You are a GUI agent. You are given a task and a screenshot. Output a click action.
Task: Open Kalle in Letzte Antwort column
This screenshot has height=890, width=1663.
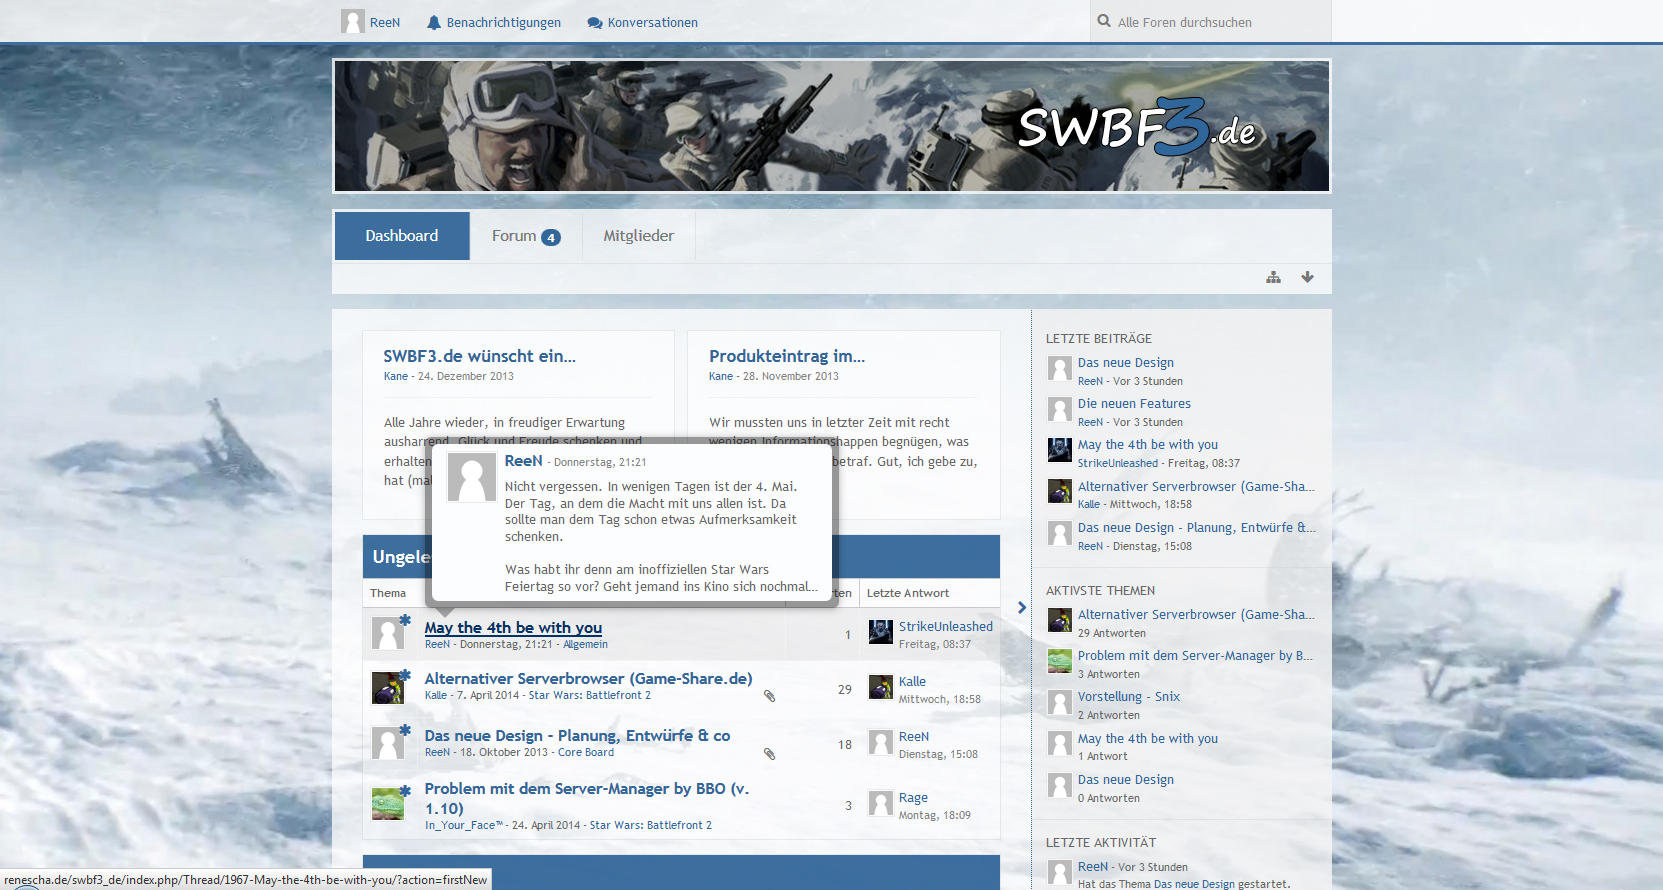click(x=912, y=681)
